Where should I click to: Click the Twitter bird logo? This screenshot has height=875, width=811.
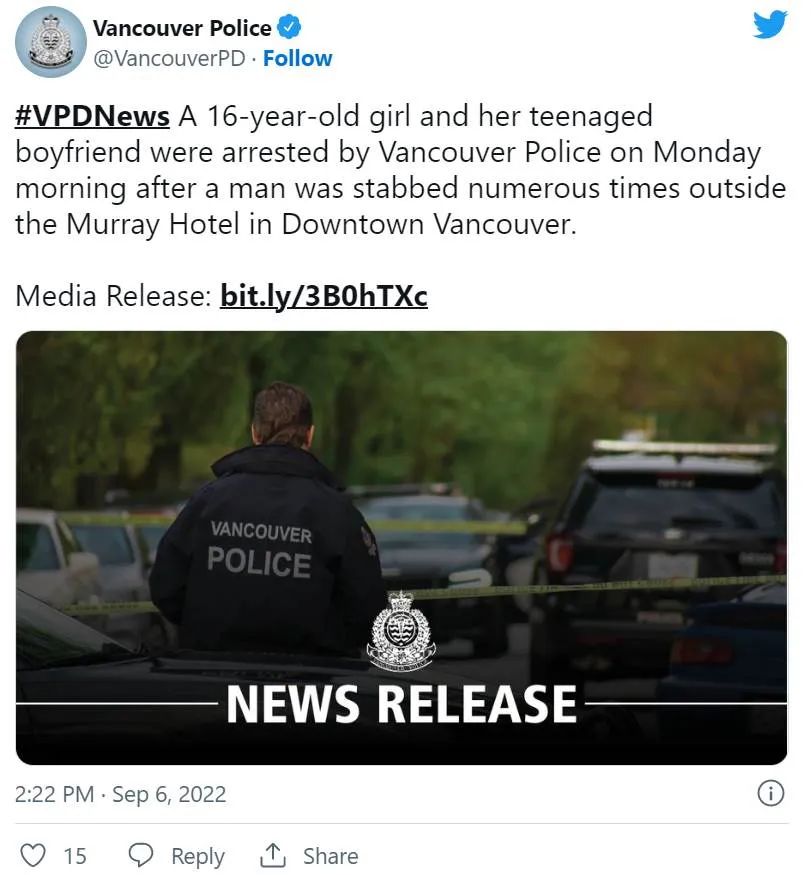tap(770, 25)
